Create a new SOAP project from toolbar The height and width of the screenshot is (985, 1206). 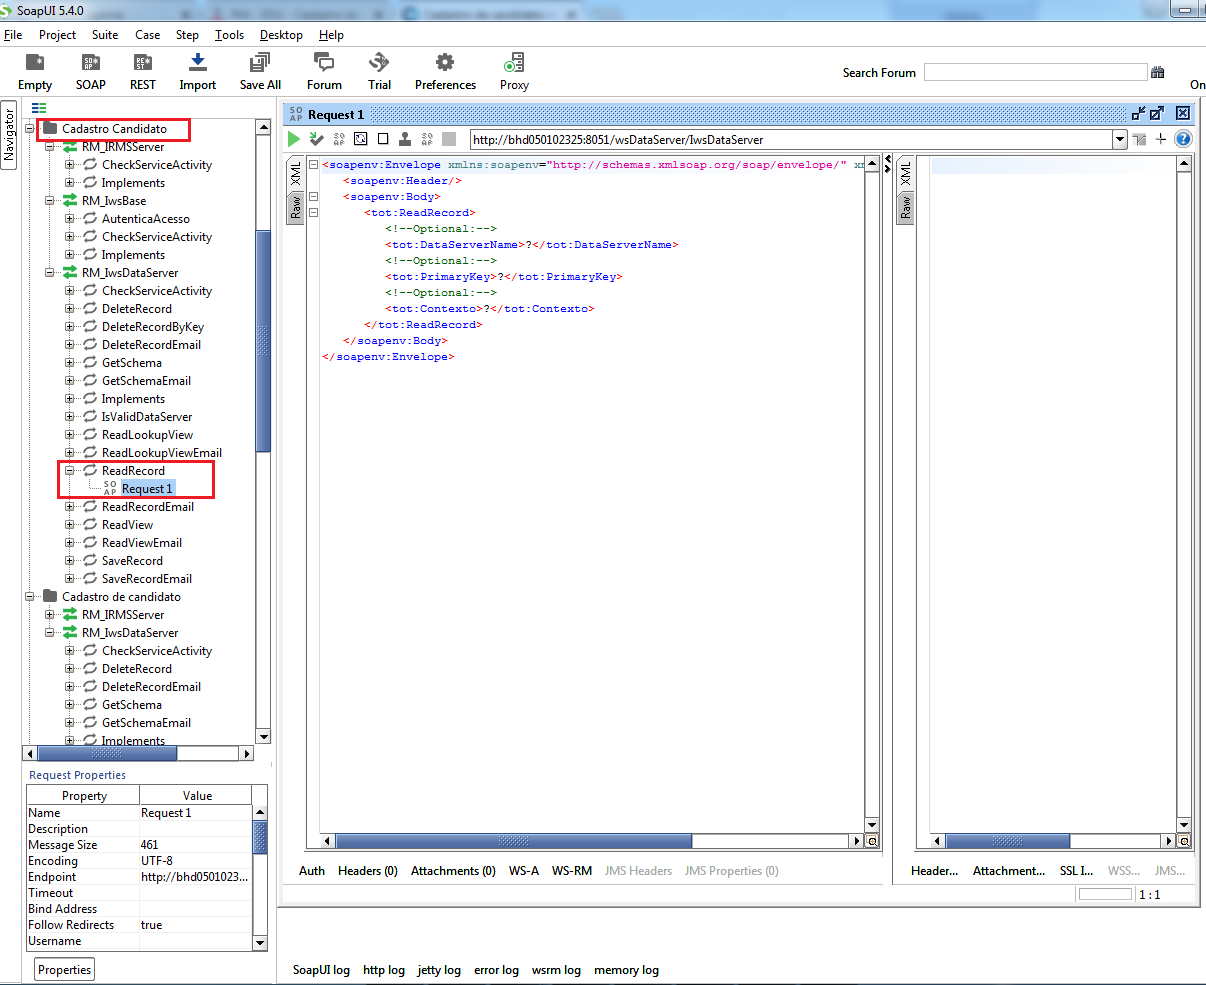[x=91, y=62]
